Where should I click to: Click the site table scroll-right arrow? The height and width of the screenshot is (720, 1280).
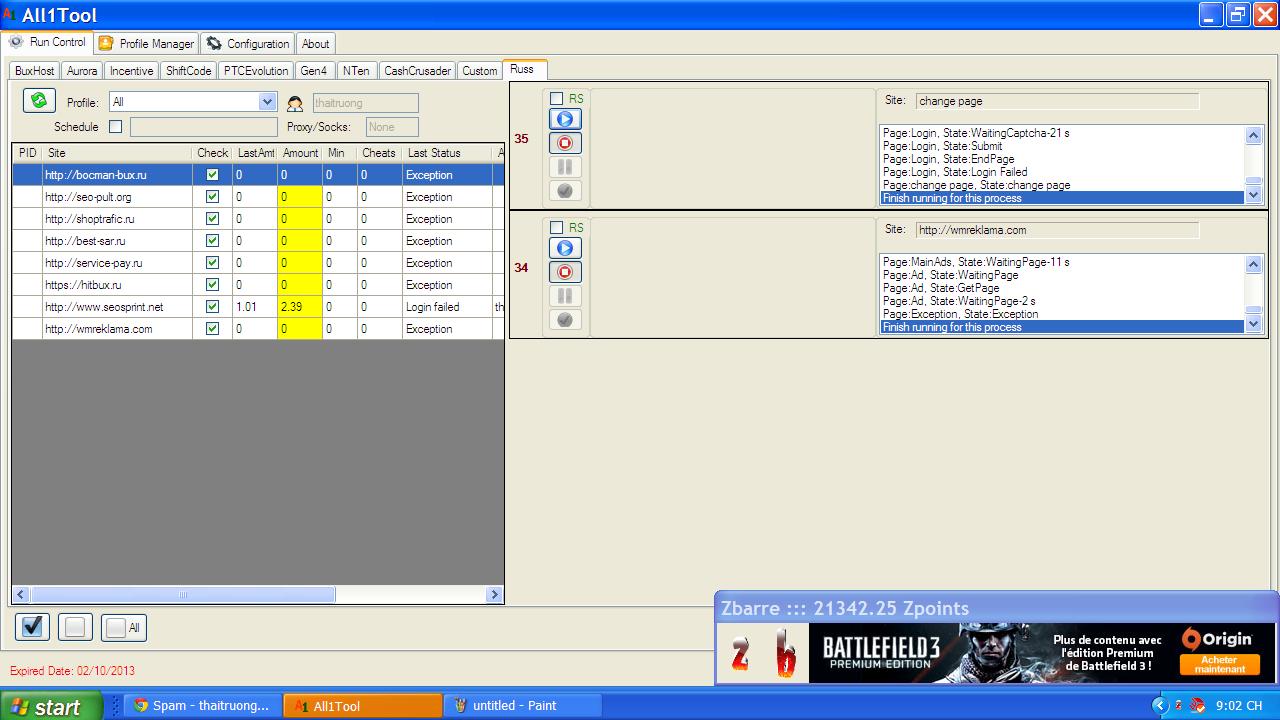pos(494,595)
